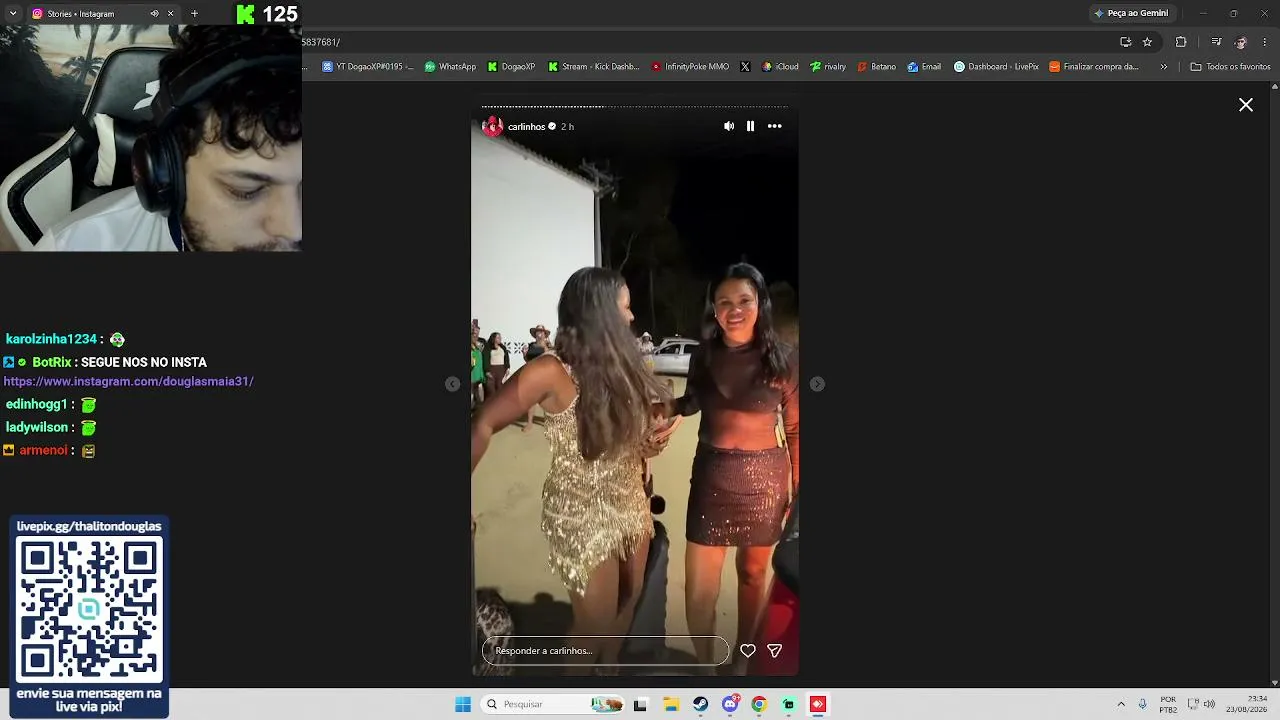Click the story progress bar at the top
Screen dimensions: 1280x720
pos(634,106)
